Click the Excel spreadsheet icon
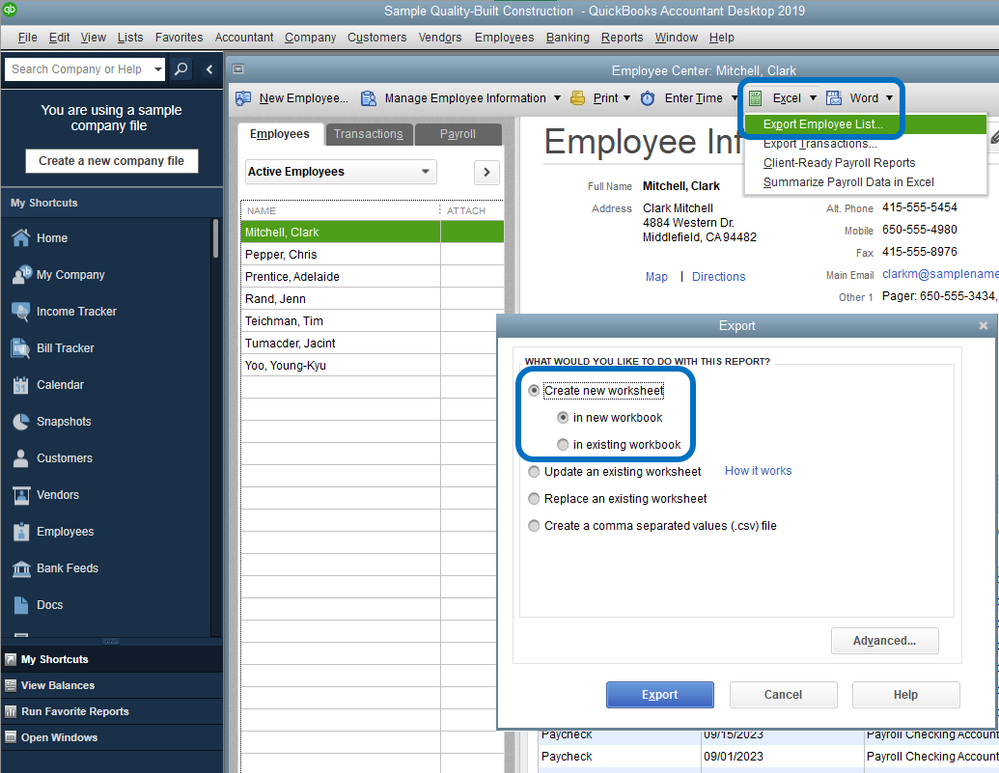 756,98
